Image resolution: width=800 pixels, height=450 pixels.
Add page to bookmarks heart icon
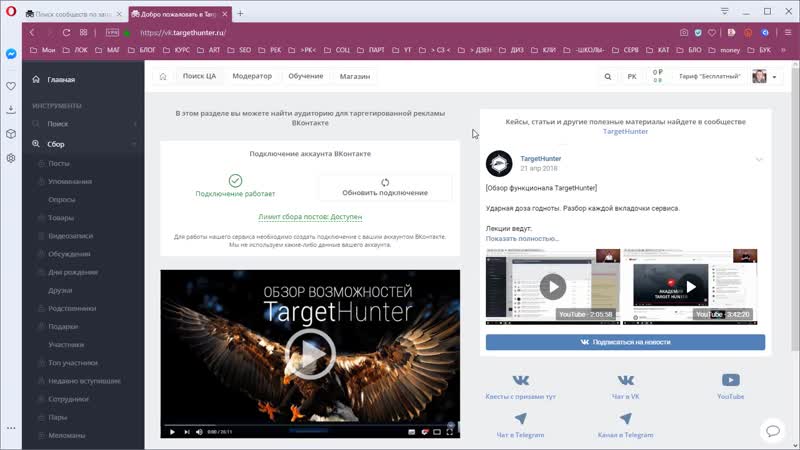(x=712, y=33)
